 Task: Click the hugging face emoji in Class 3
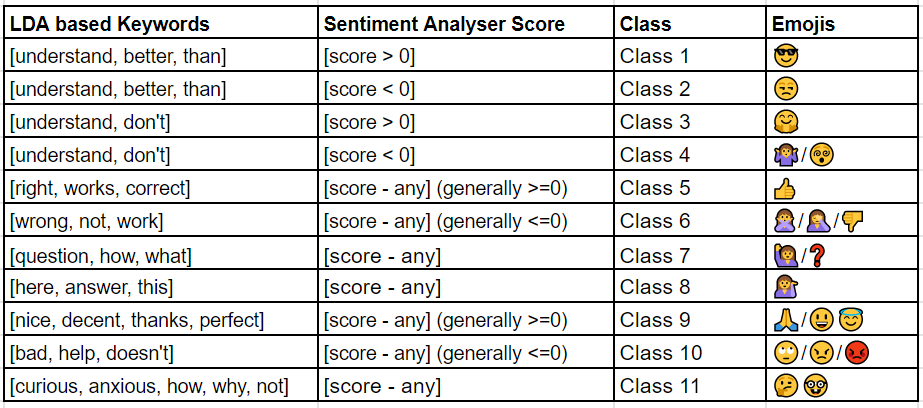click(785, 122)
